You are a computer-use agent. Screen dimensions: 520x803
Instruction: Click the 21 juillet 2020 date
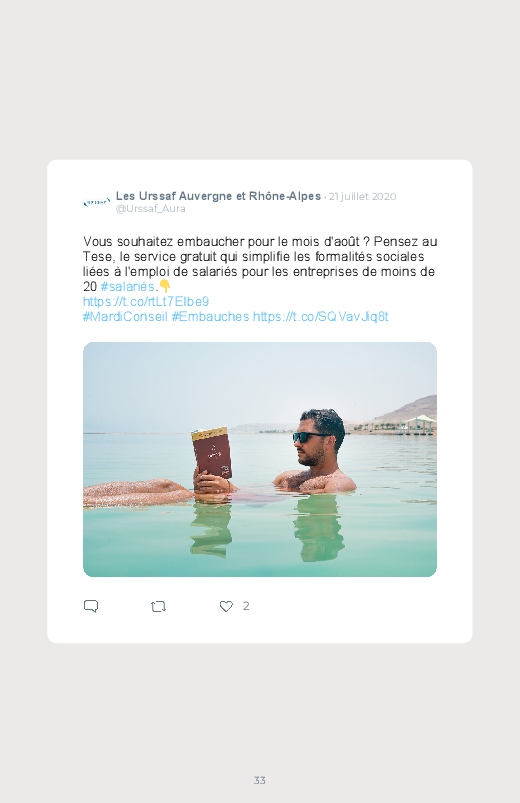pos(363,197)
